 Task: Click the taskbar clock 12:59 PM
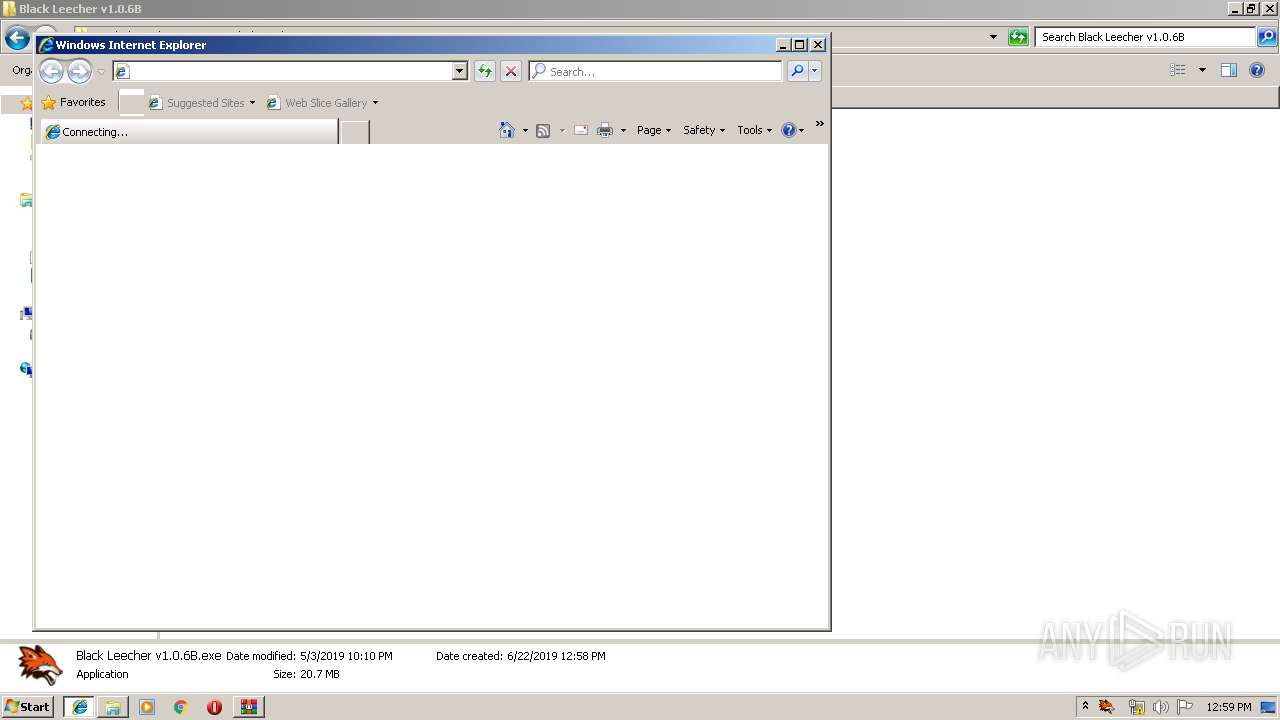pyautogui.click(x=1229, y=707)
